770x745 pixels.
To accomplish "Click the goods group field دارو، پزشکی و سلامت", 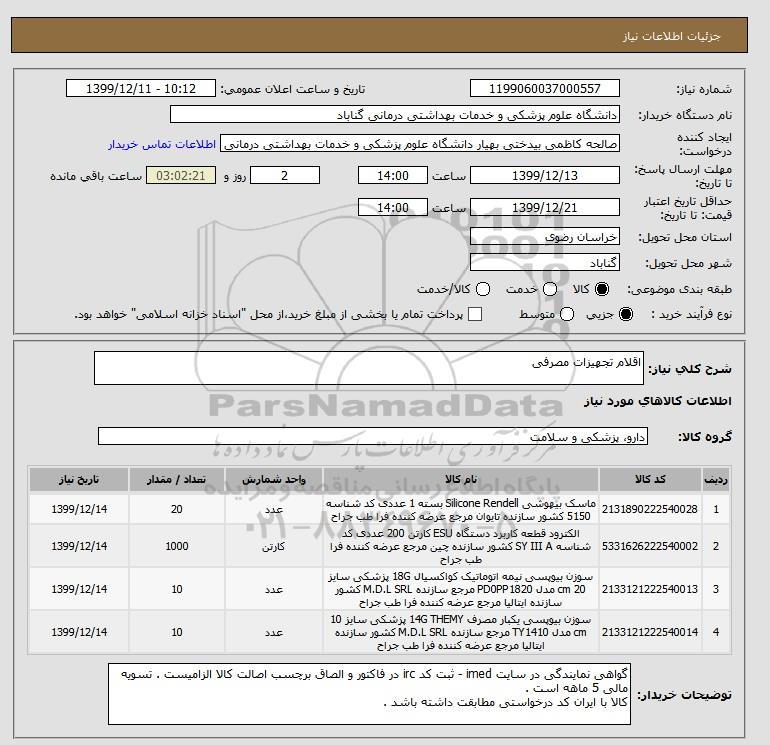I will coord(373,436).
